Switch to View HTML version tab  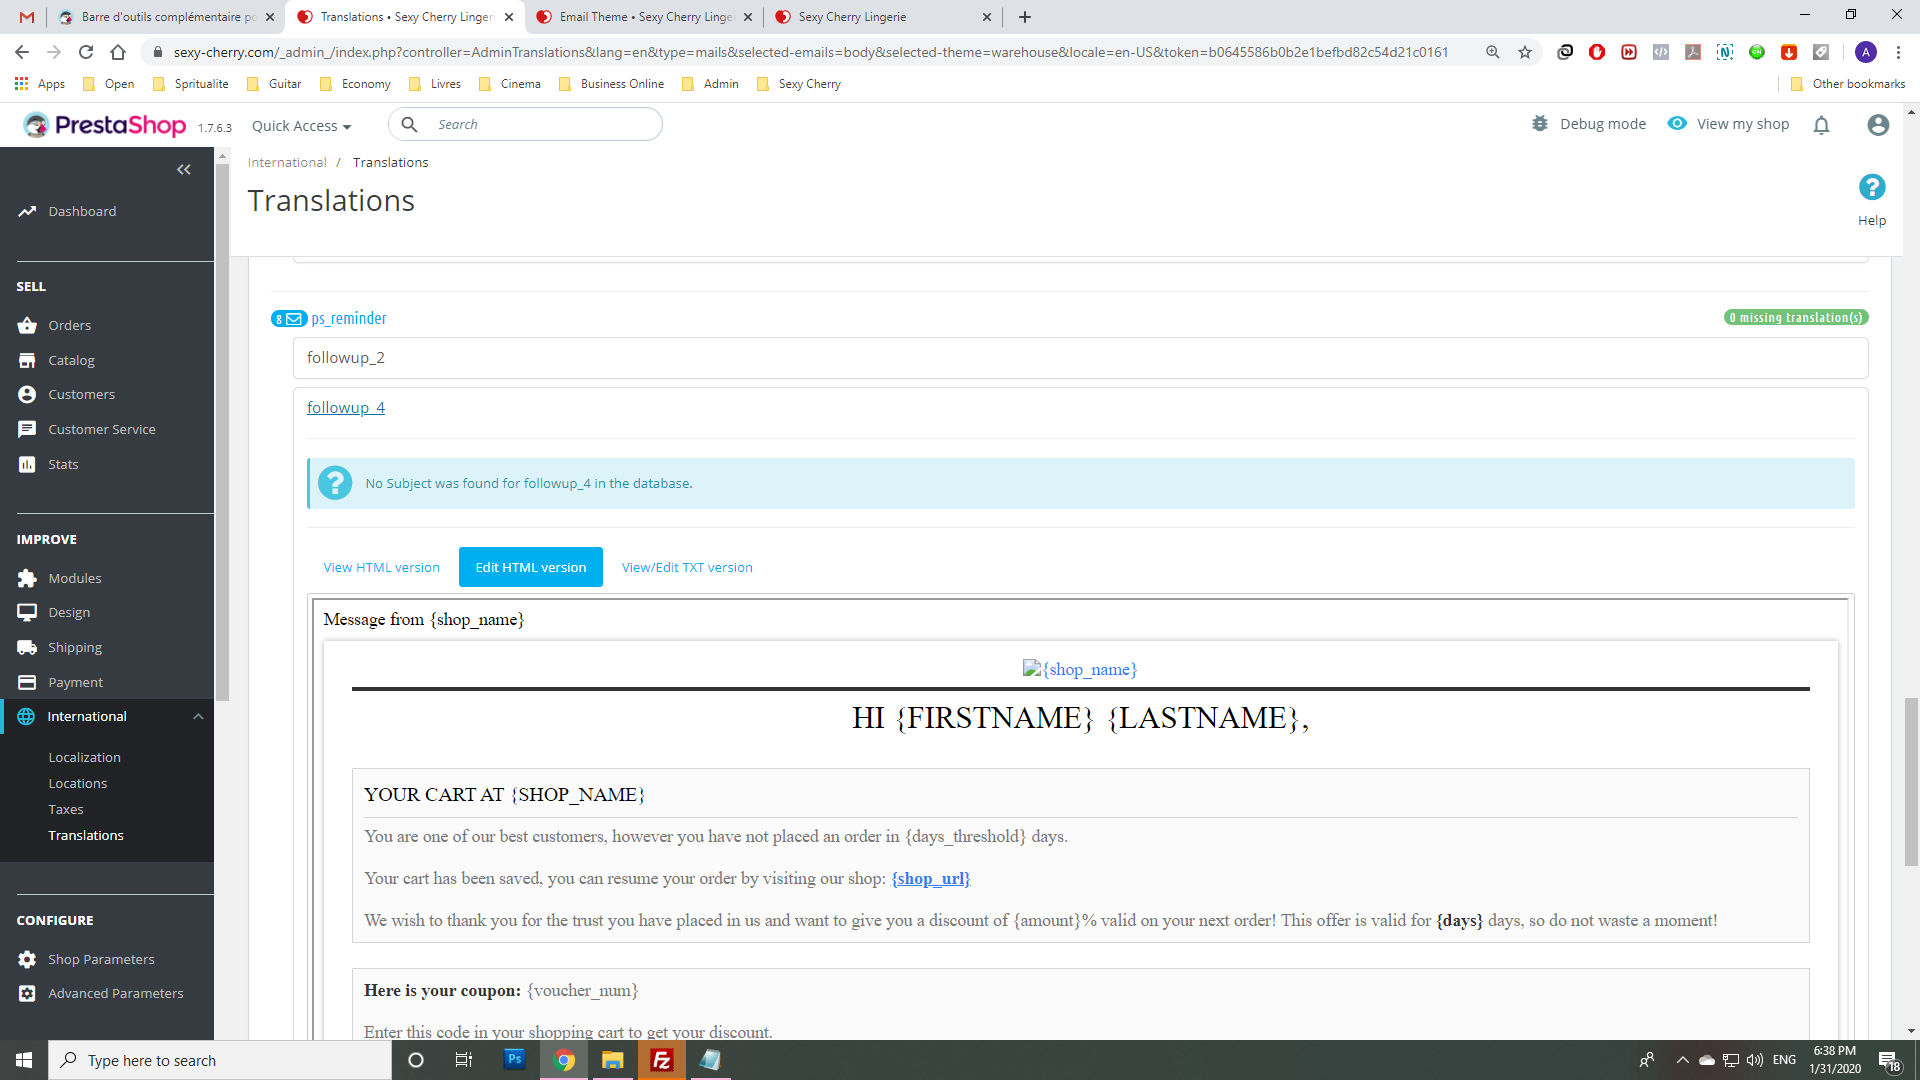(381, 567)
